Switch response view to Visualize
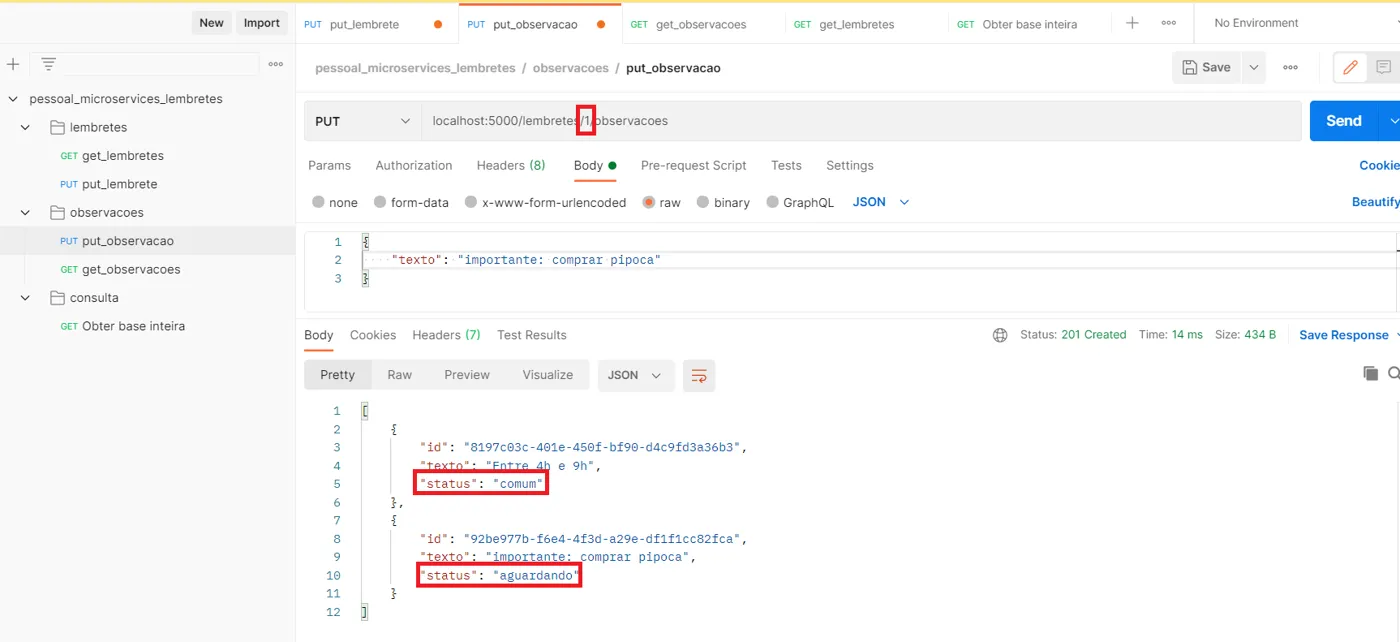1400x642 pixels. point(548,375)
